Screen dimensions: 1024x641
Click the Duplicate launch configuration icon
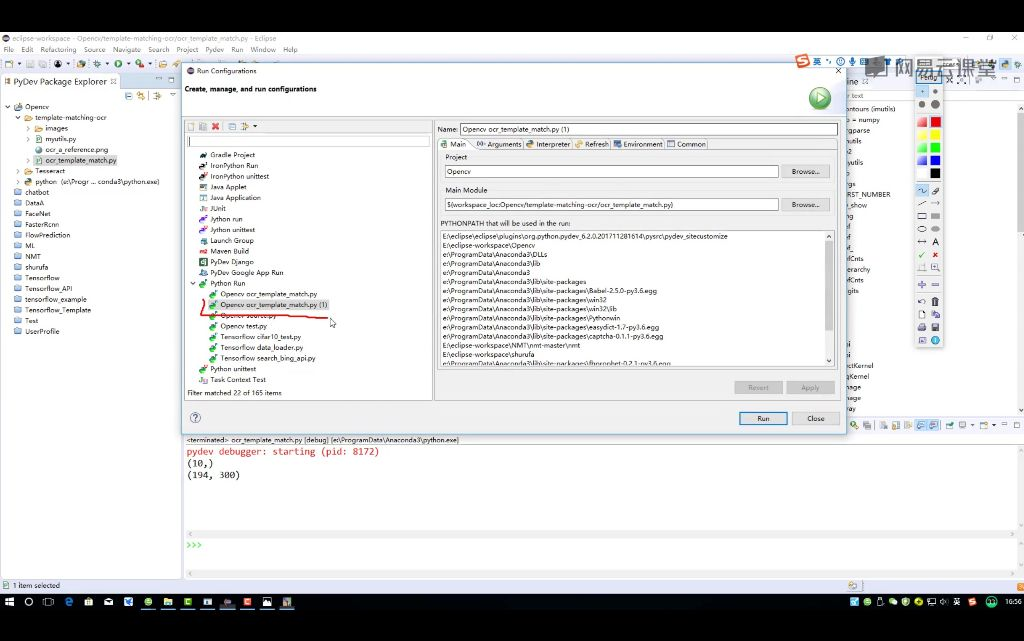(x=203, y=127)
